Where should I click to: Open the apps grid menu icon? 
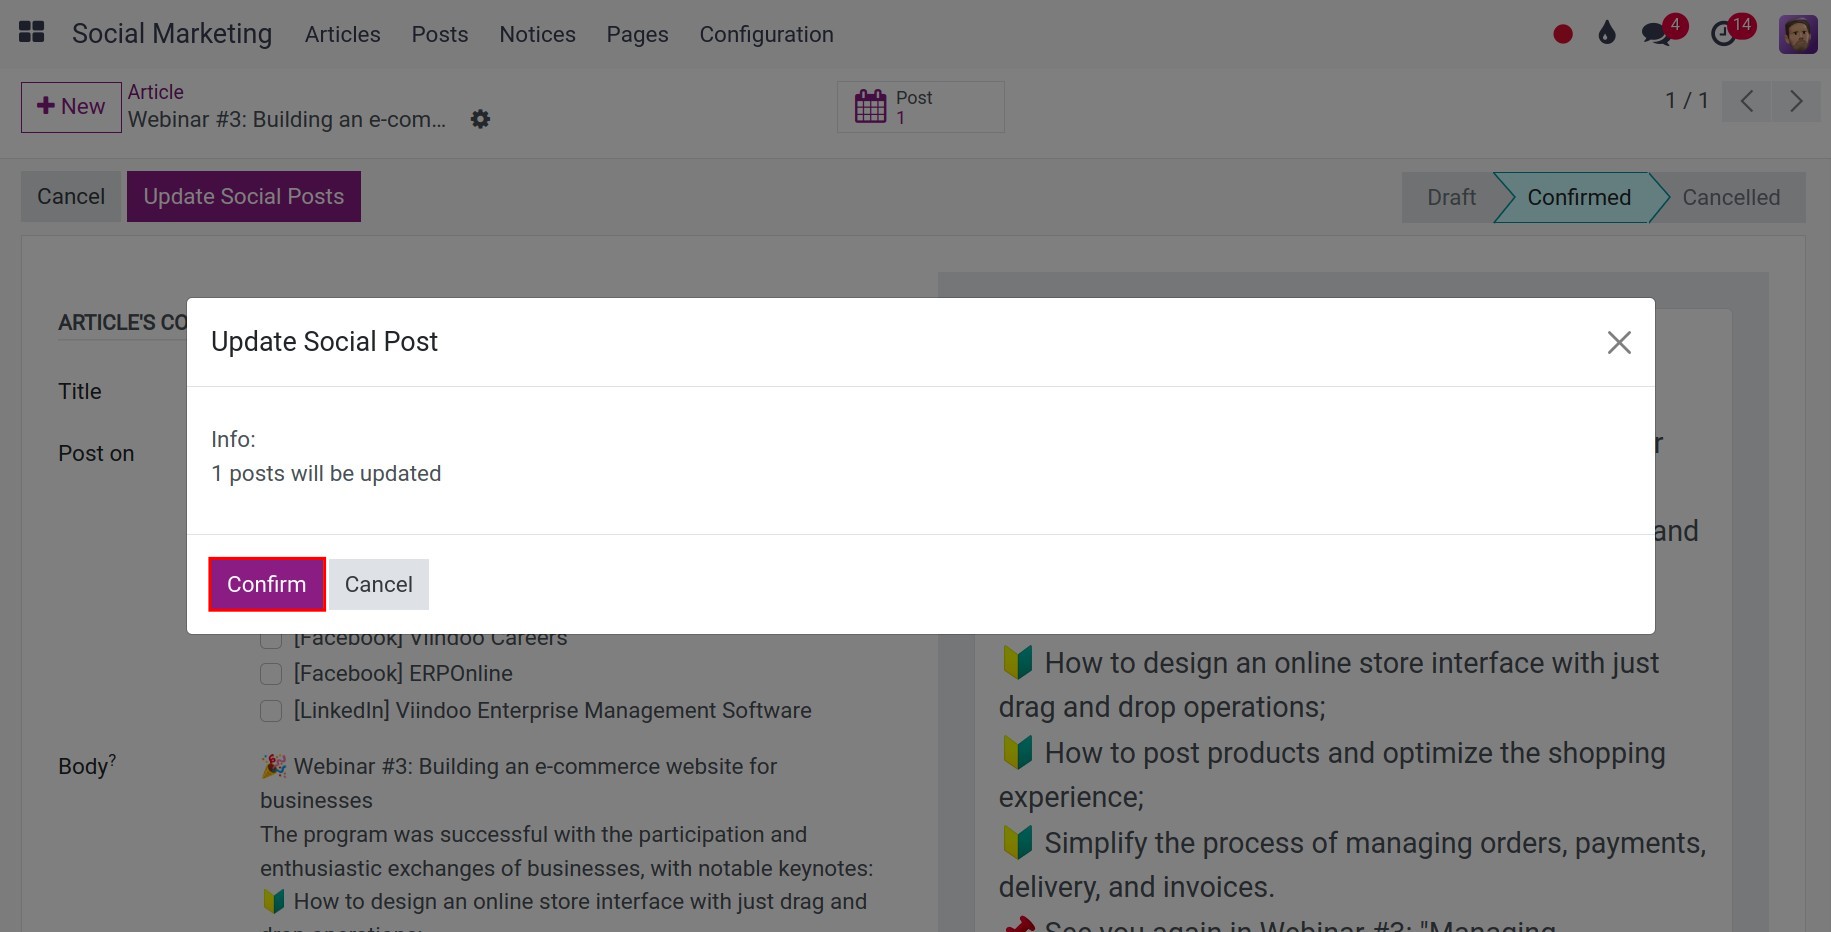[x=32, y=33]
